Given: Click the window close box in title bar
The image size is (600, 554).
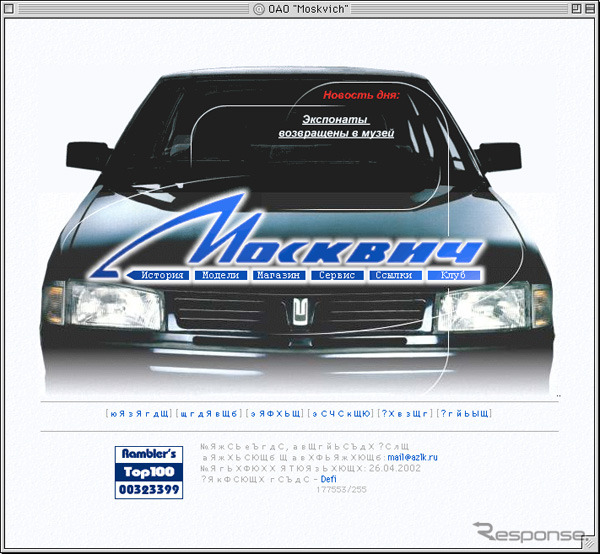Looking at the screenshot, I should (x=8, y=8).
